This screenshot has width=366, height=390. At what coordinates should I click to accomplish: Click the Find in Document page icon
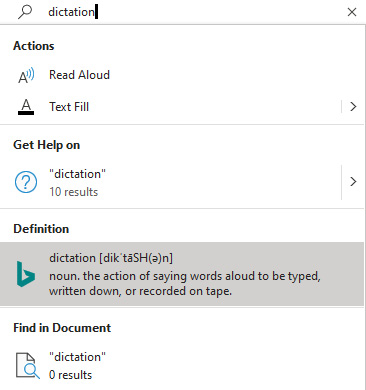(x=28, y=366)
